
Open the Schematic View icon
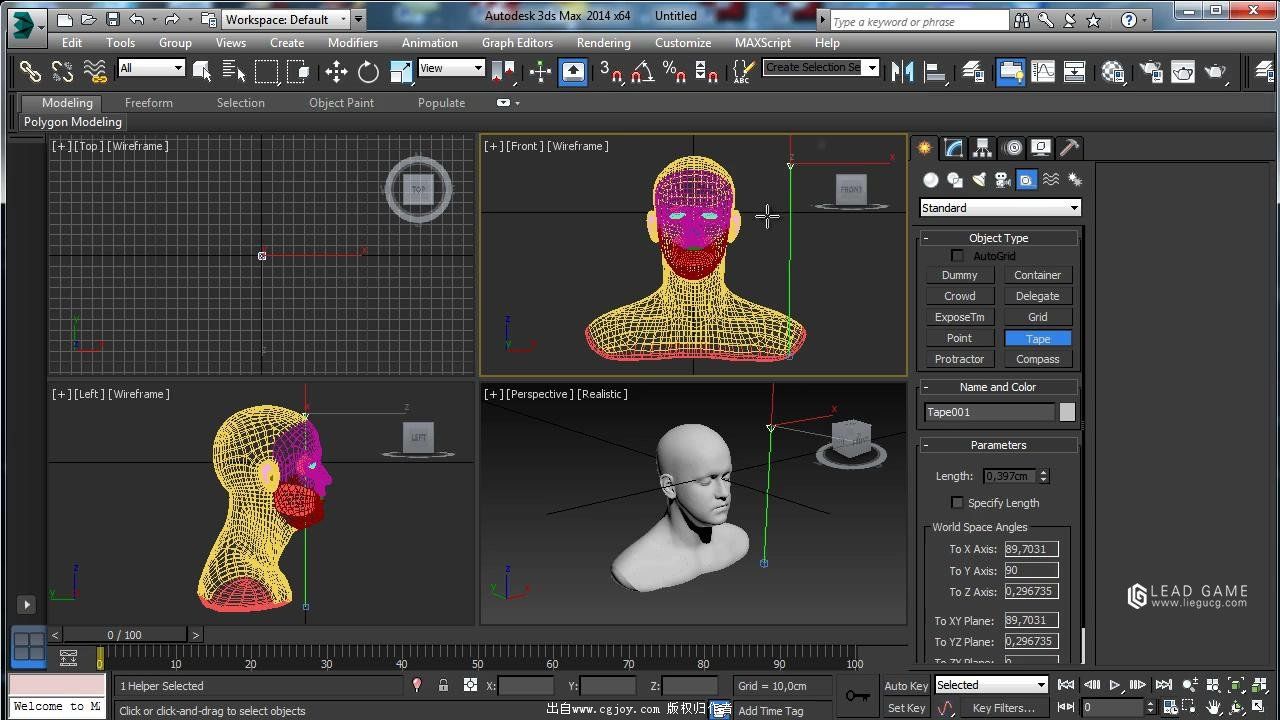click(x=1075, y=71)
